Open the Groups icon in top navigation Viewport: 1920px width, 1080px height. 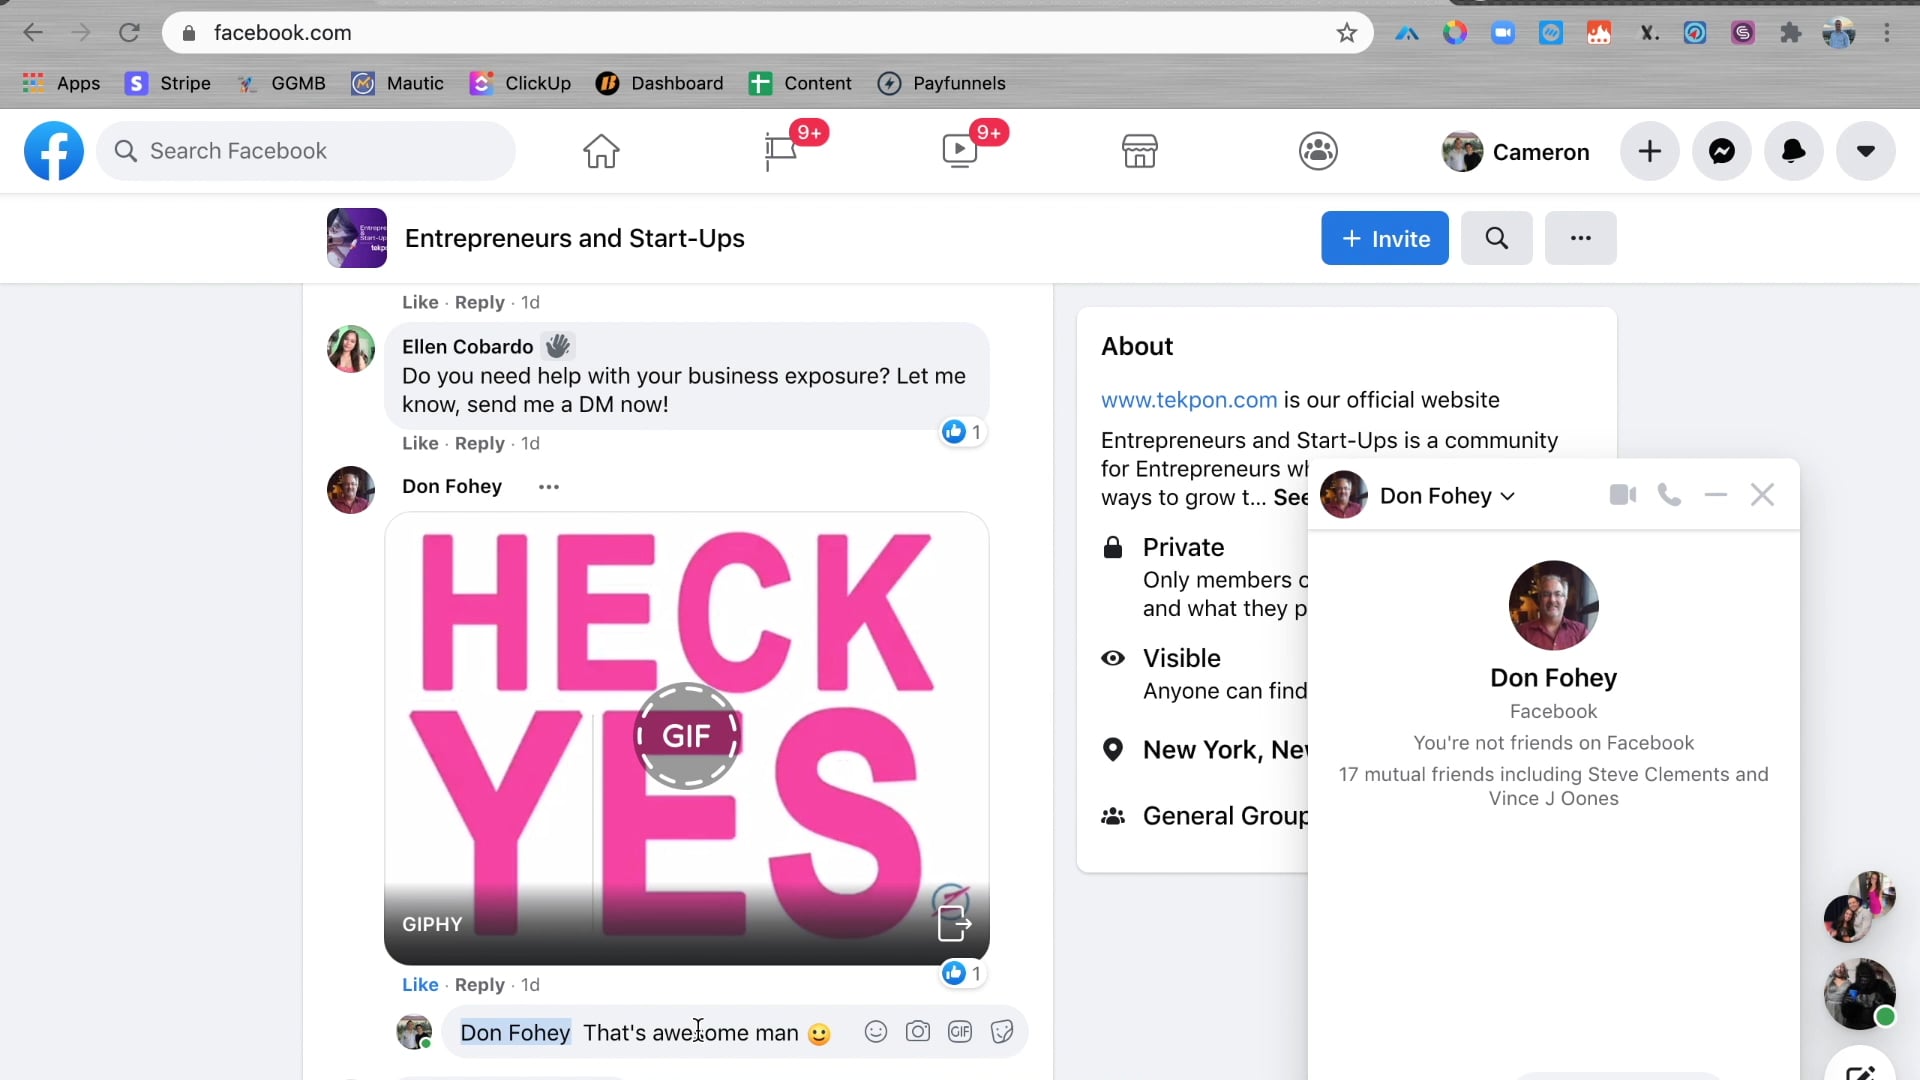click(1318, 151)
